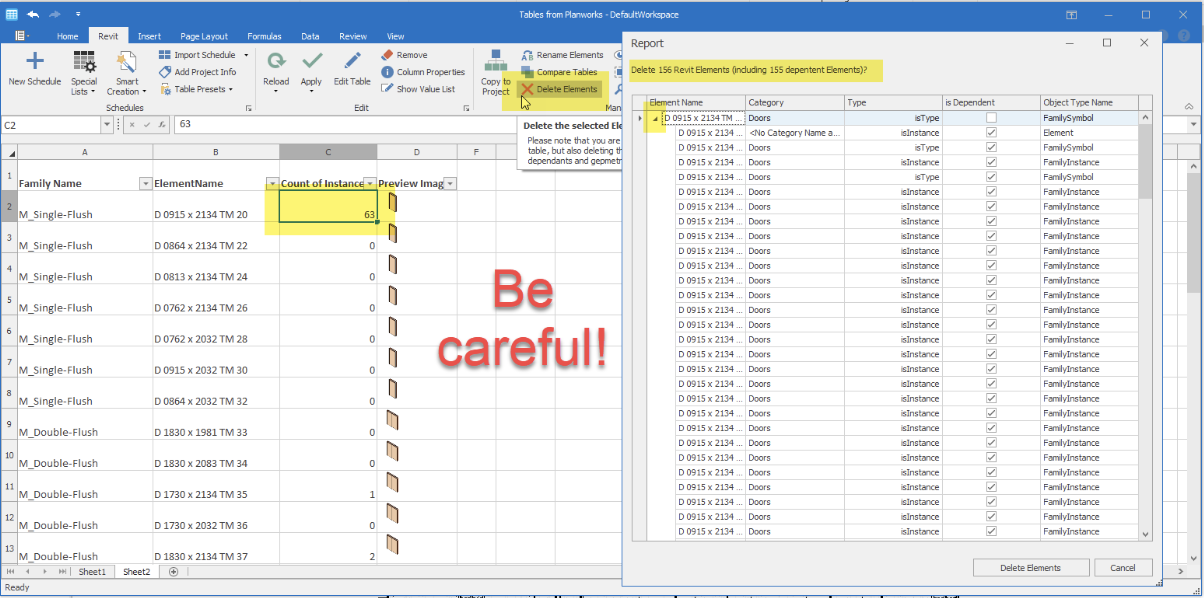Click the is Dependent column header
This screenshot has height=598, width=1204.
(991, 102)
